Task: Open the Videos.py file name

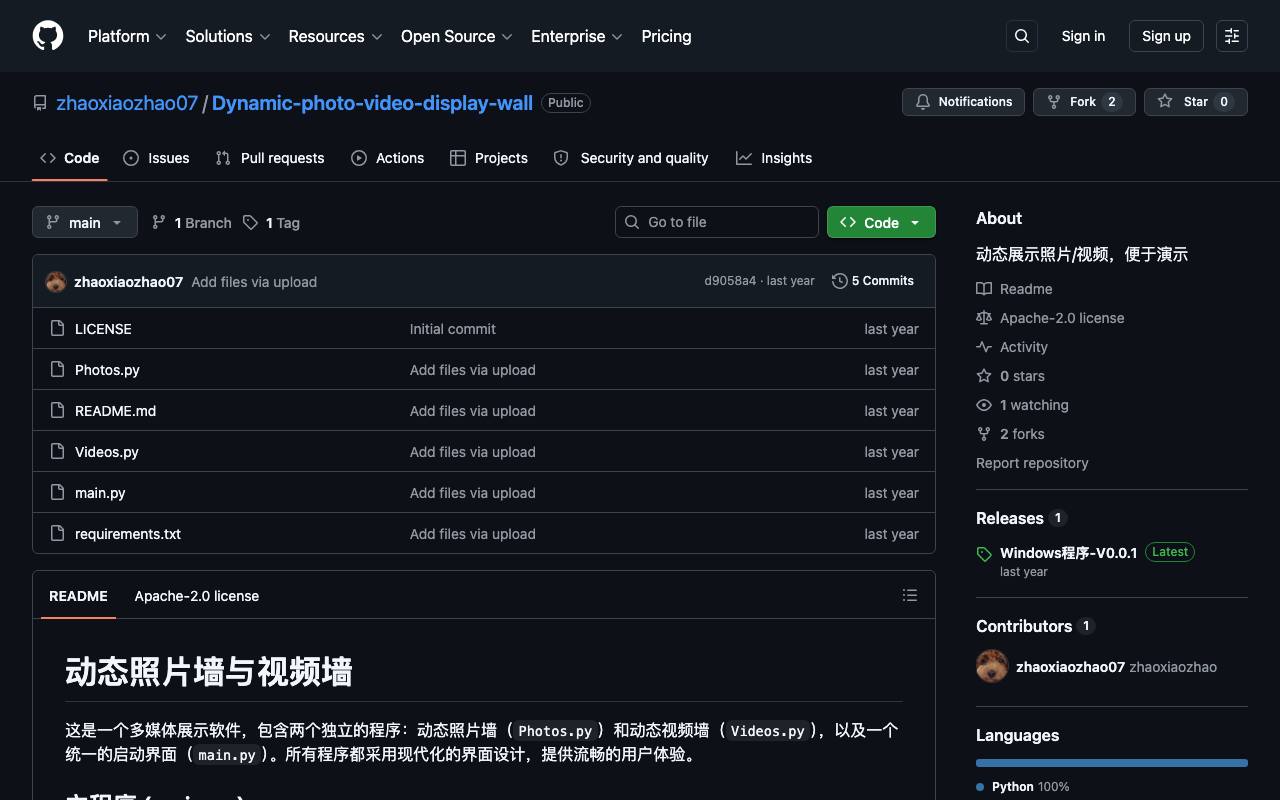Action: [107, 452]
